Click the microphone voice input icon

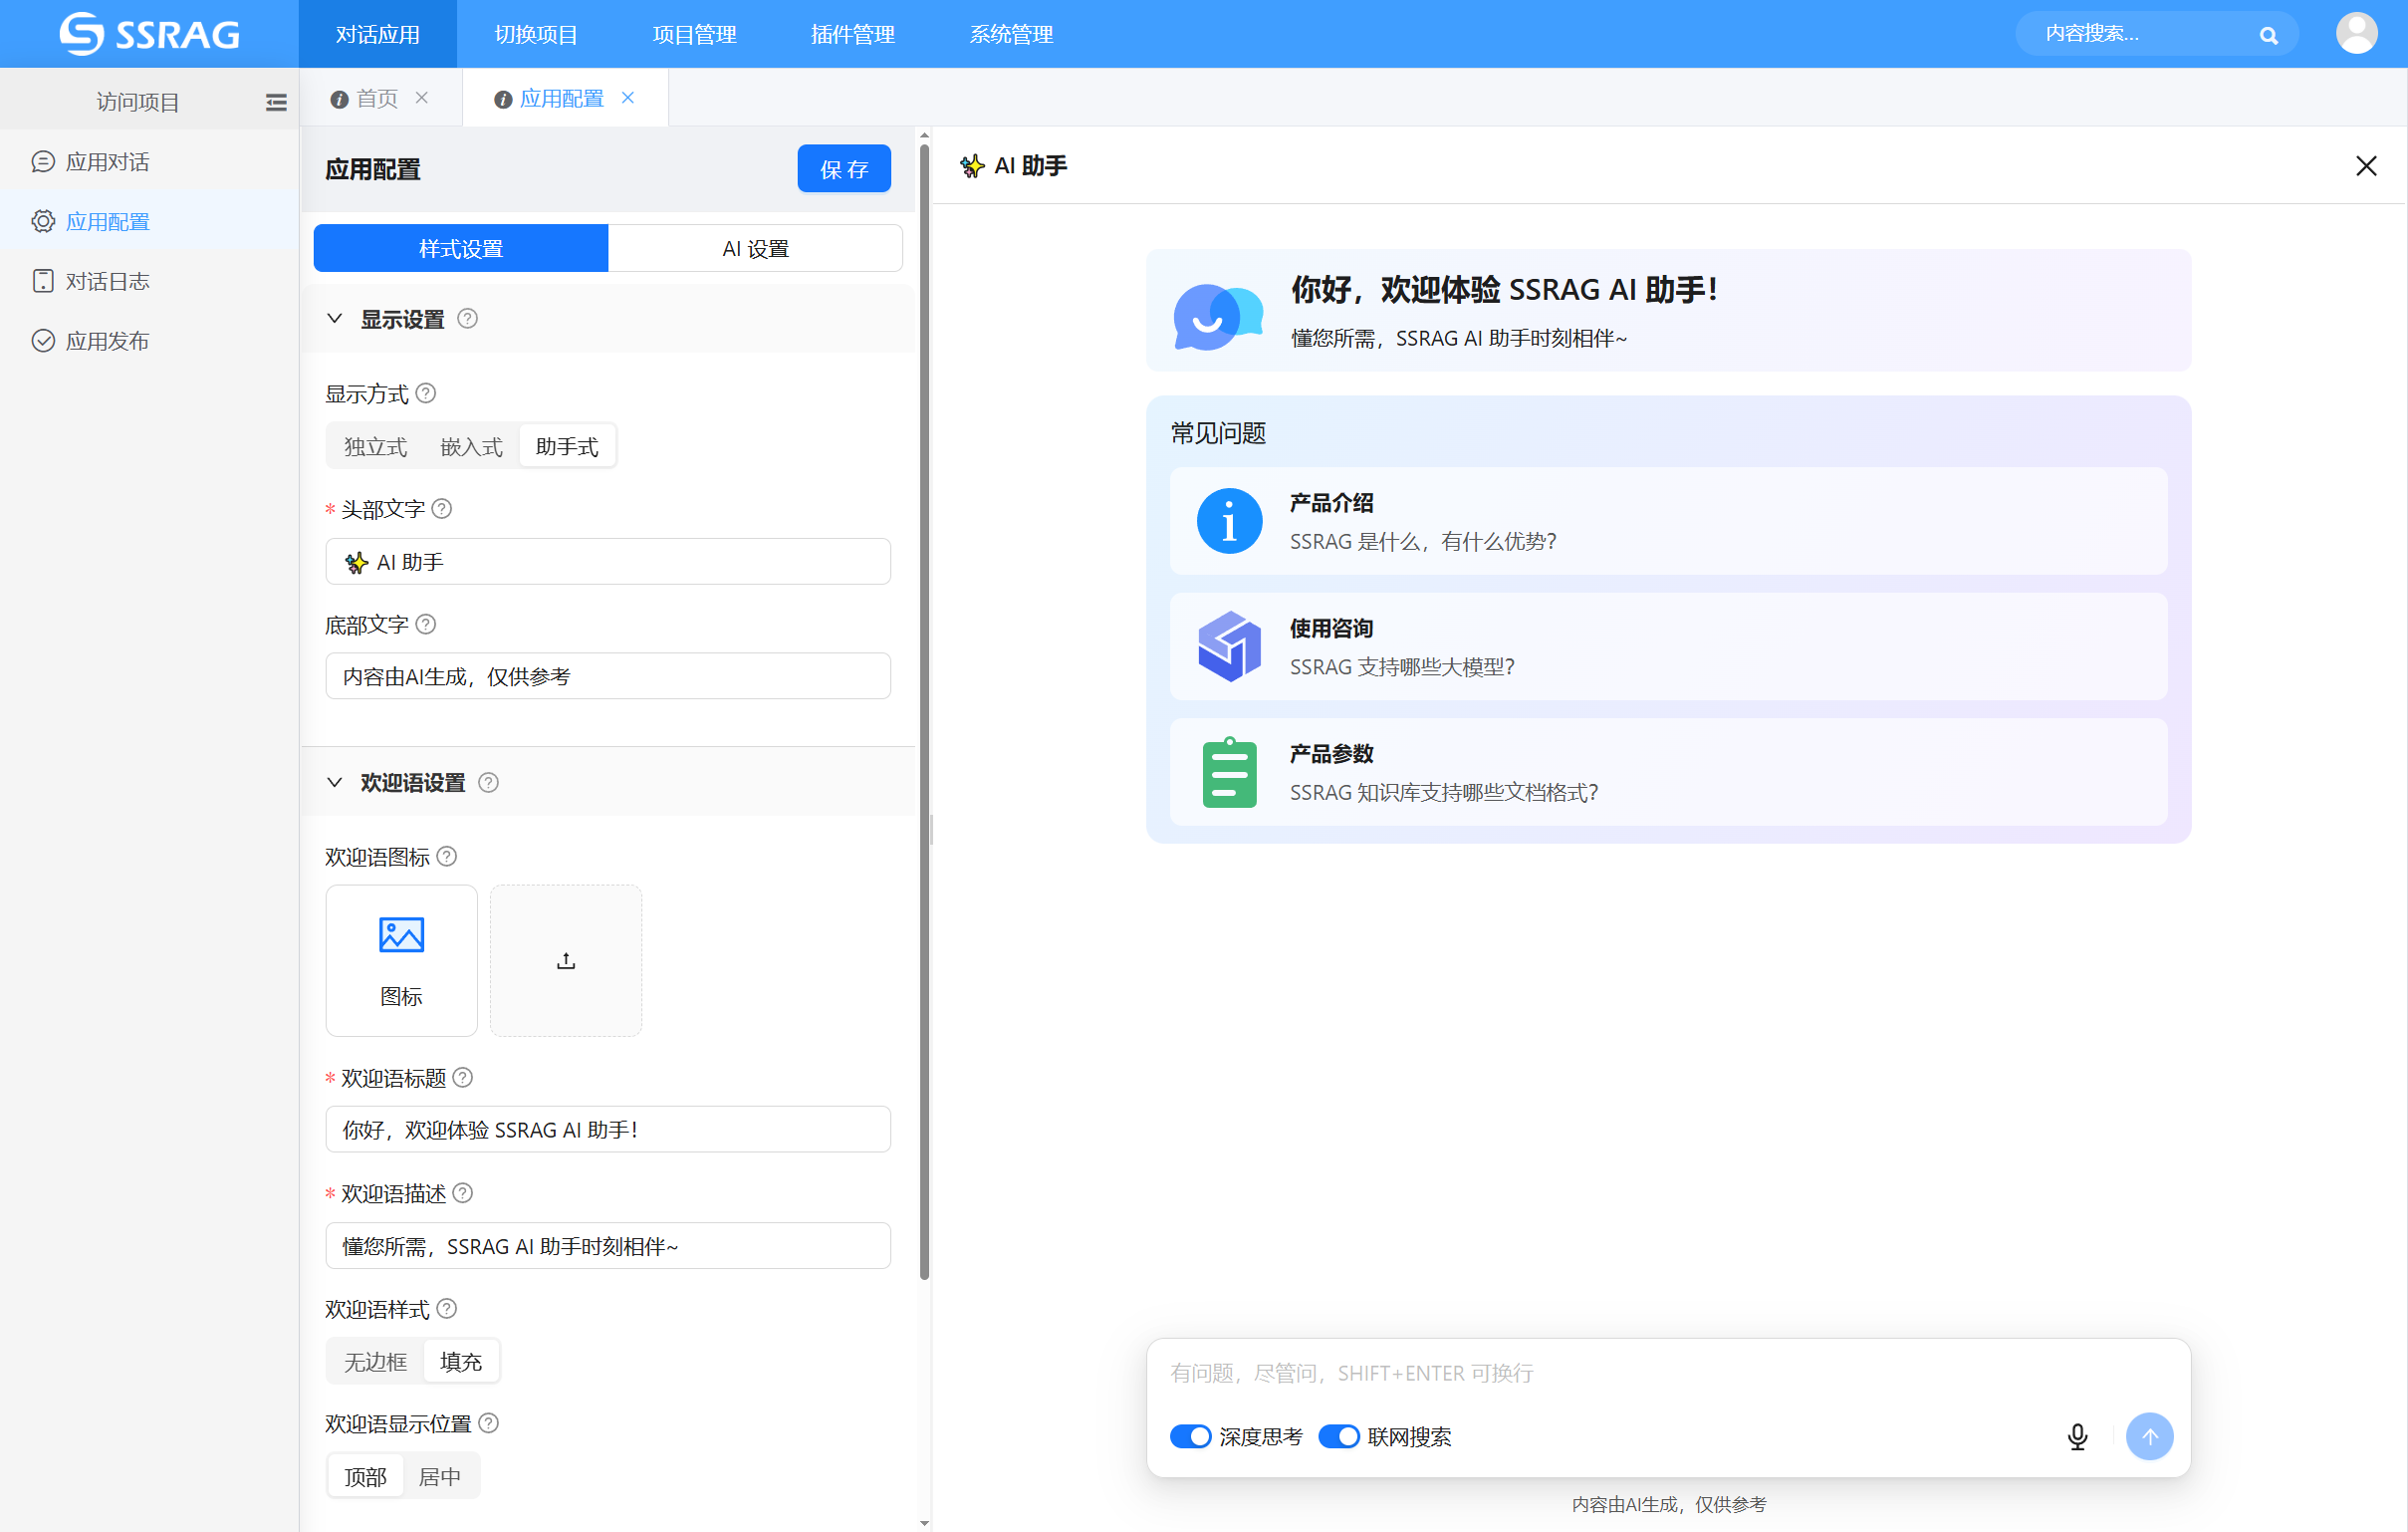[2077, 1437]
